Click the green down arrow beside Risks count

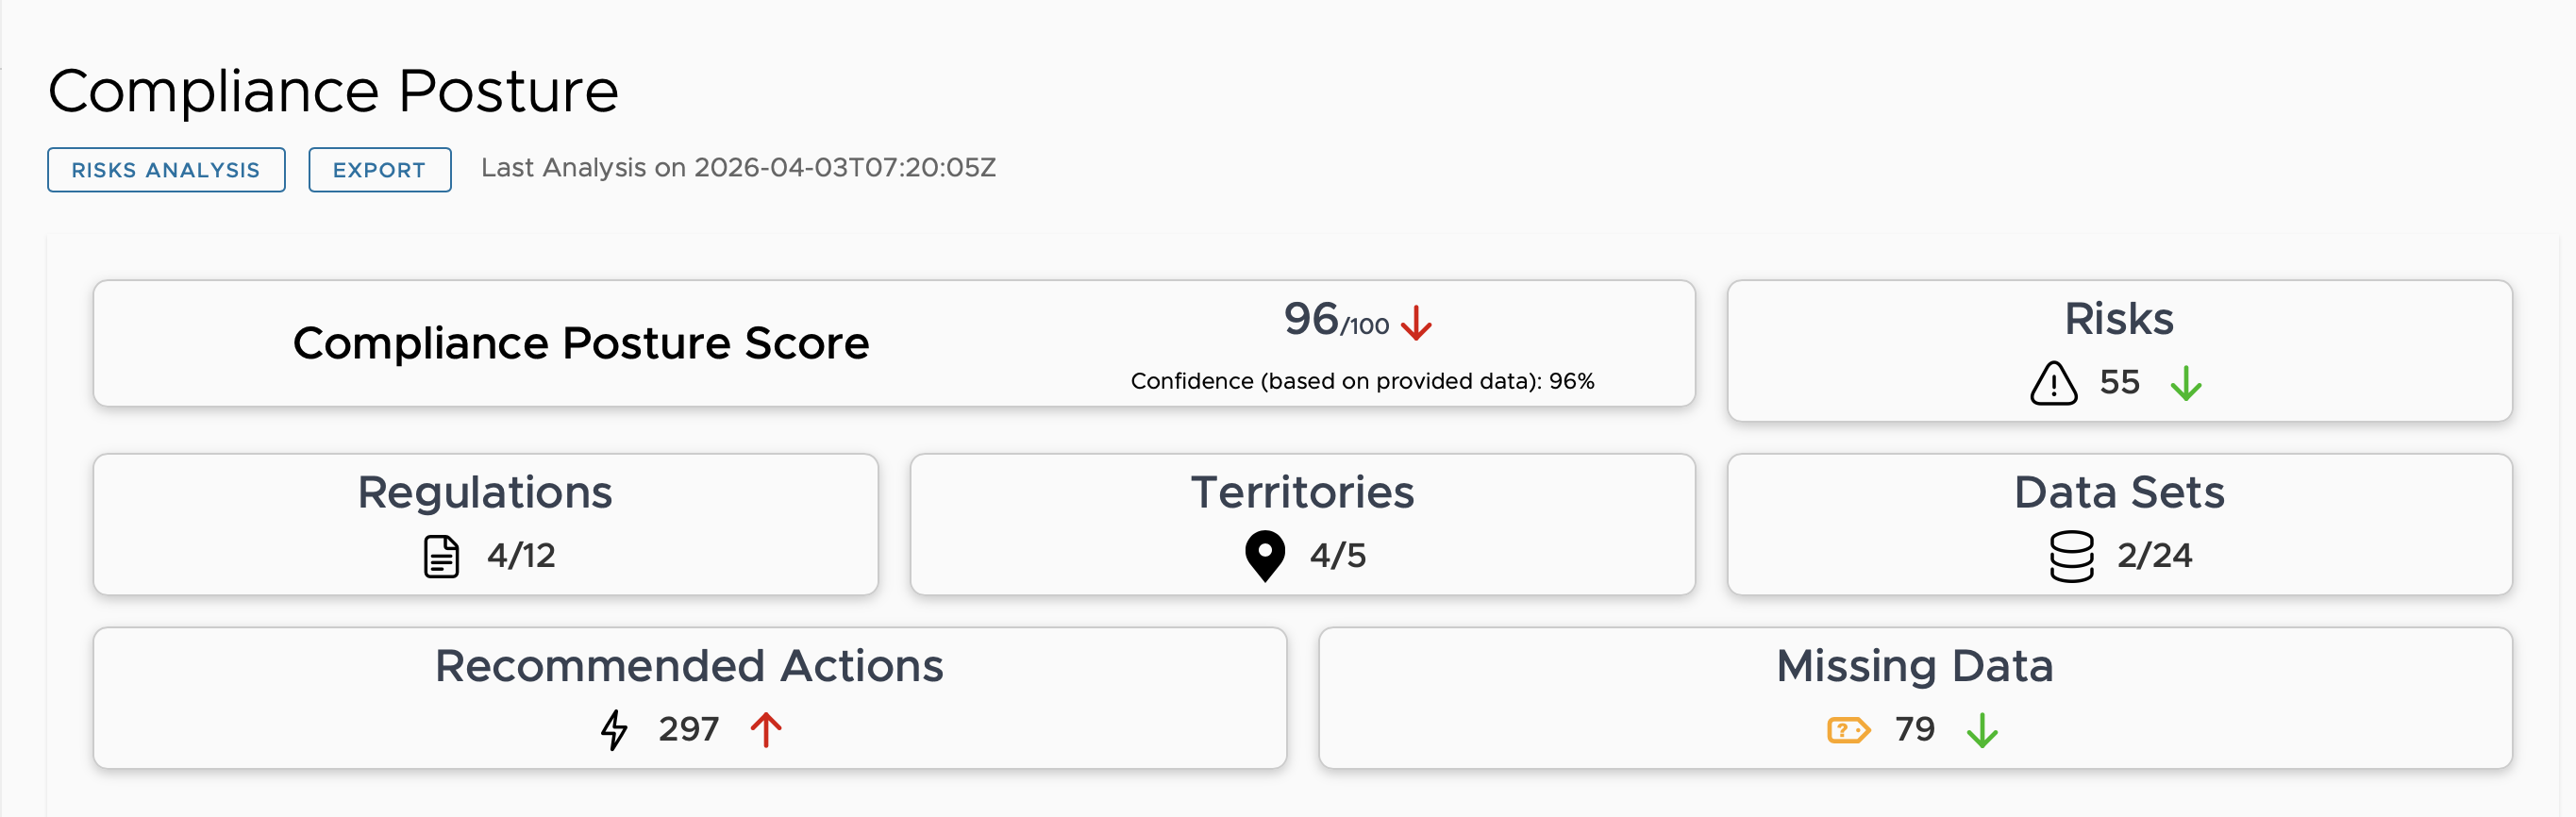2186,383
